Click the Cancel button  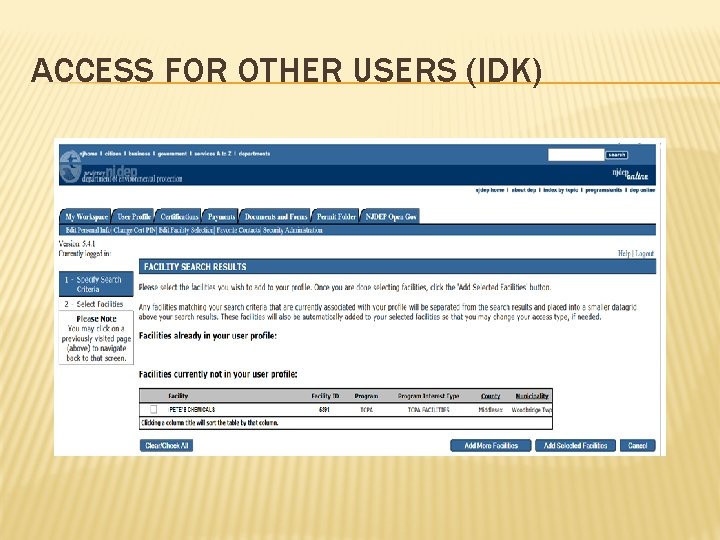pyautogui.click(x=637, y=445)
